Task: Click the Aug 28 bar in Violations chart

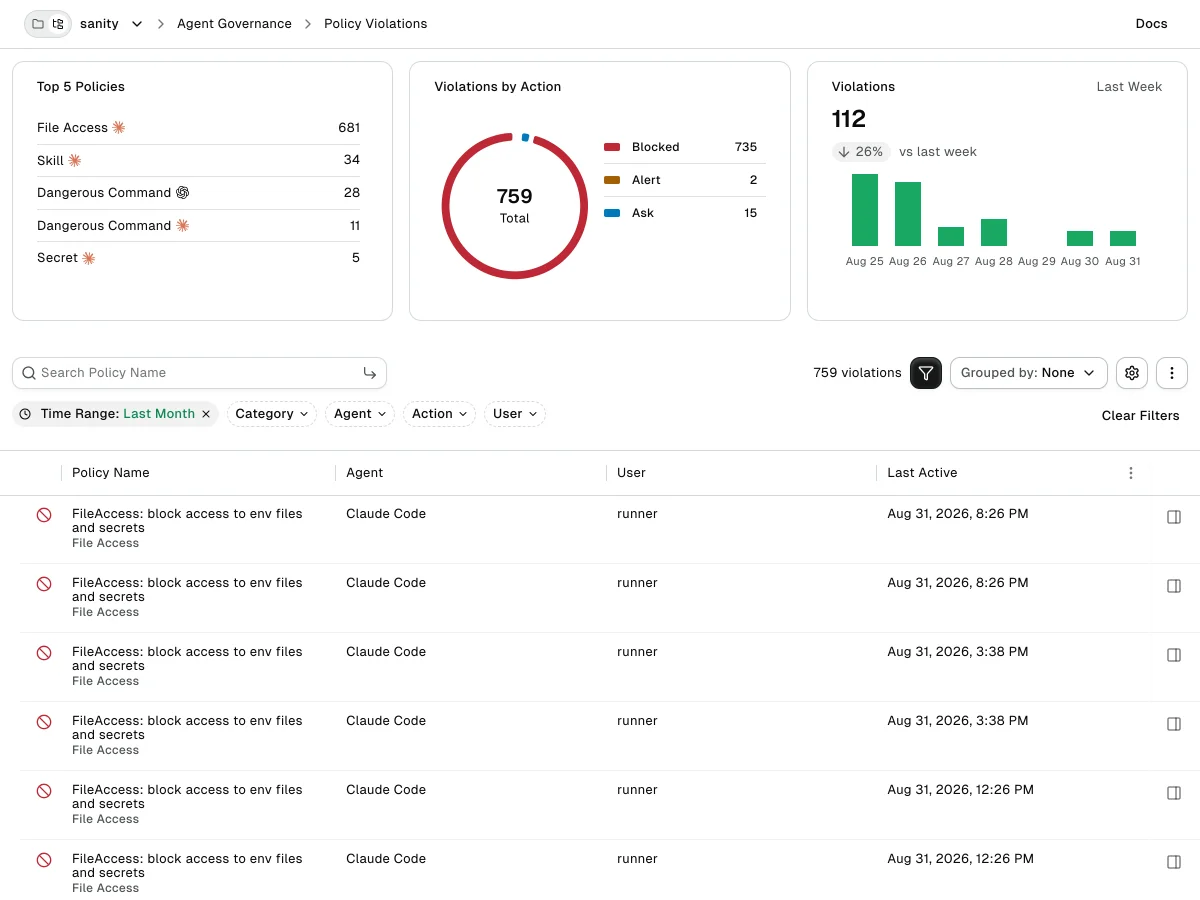Action: (x=994, y=232)
